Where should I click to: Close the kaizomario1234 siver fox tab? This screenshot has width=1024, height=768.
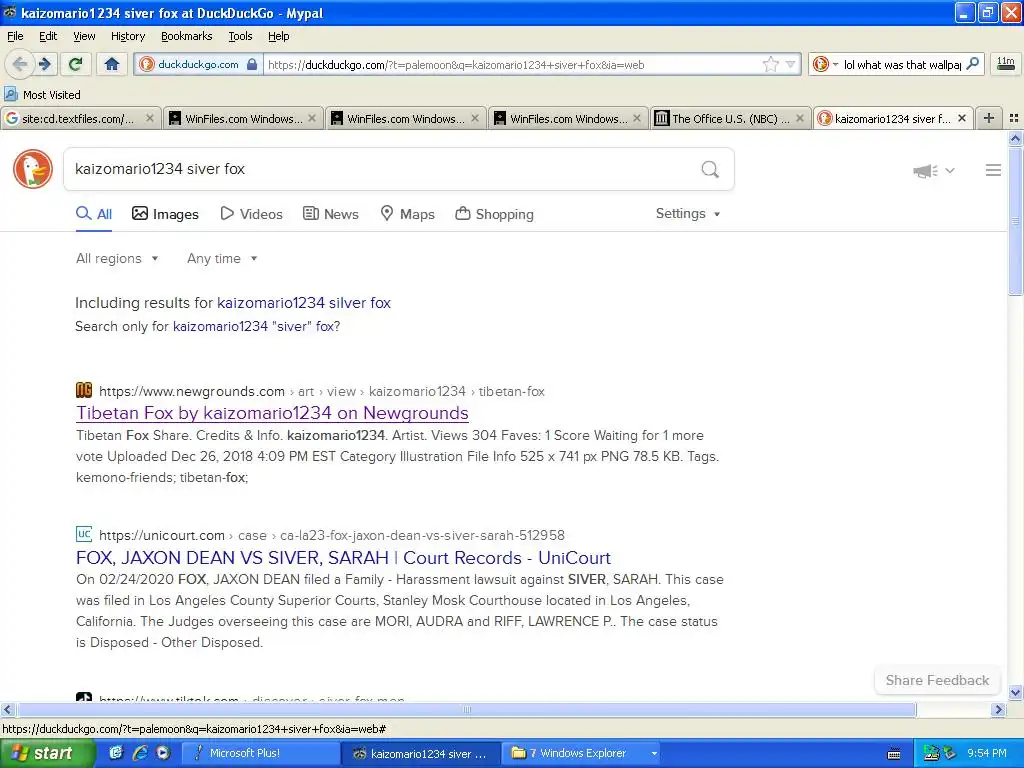pos(962,118)
